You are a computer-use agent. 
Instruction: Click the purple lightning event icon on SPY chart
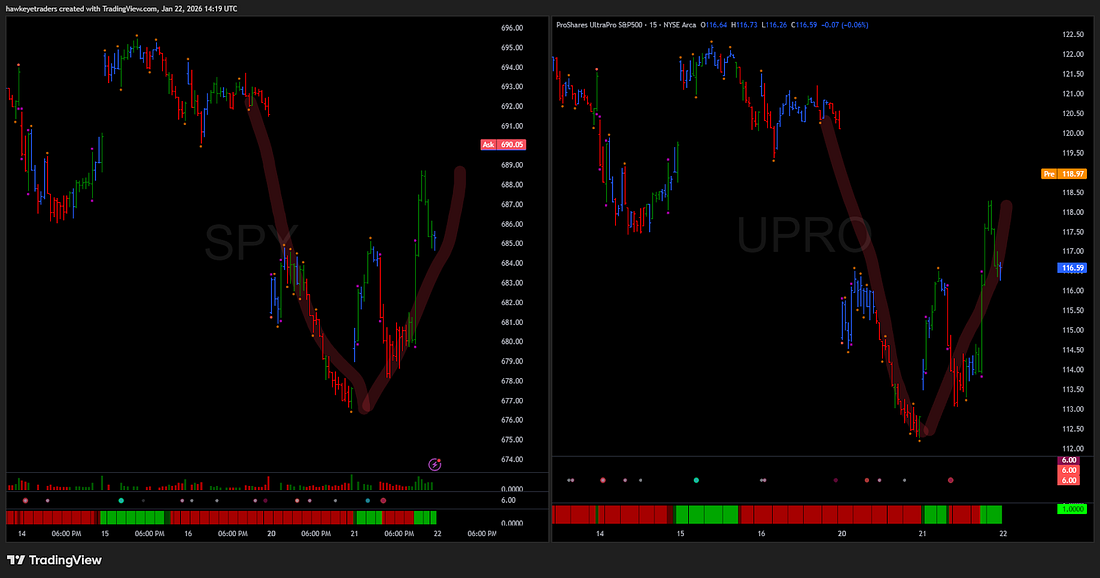coord(435,464)
